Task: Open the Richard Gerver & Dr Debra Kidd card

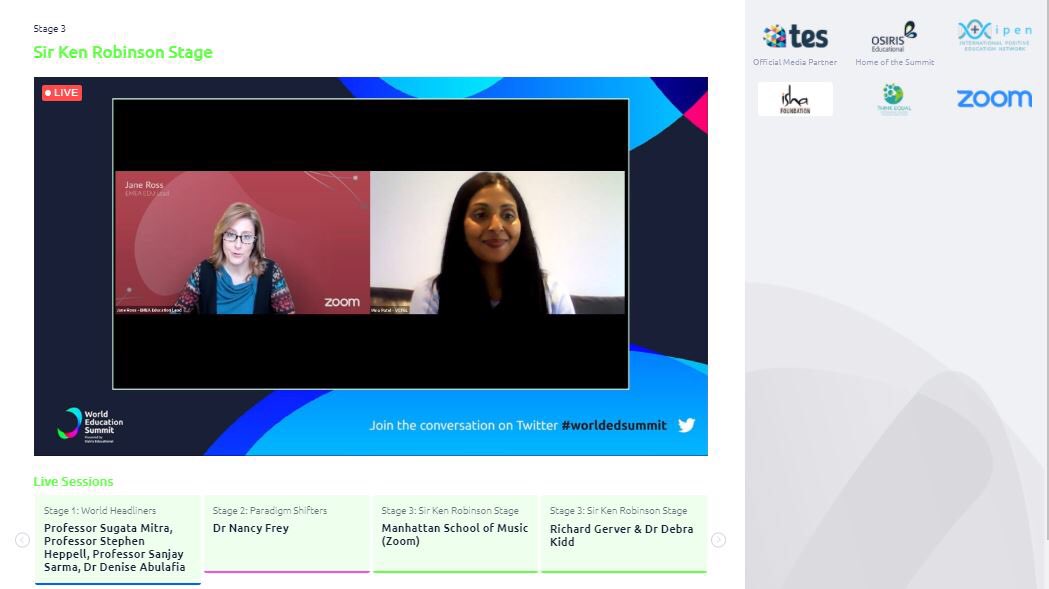Action: [x=624, y=534]
